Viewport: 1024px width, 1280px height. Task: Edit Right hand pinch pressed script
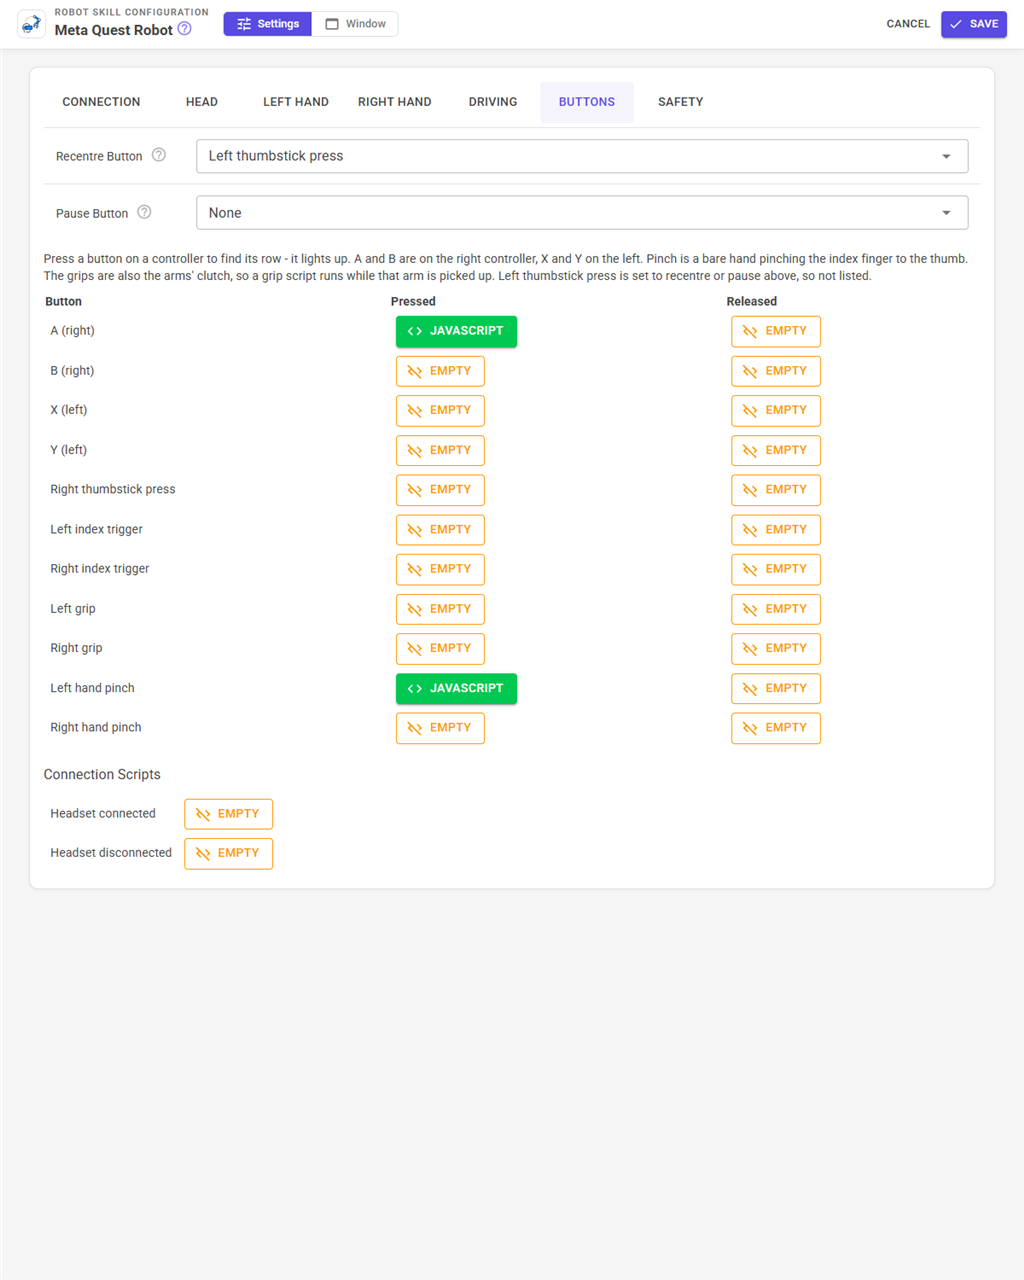(440, 728)
